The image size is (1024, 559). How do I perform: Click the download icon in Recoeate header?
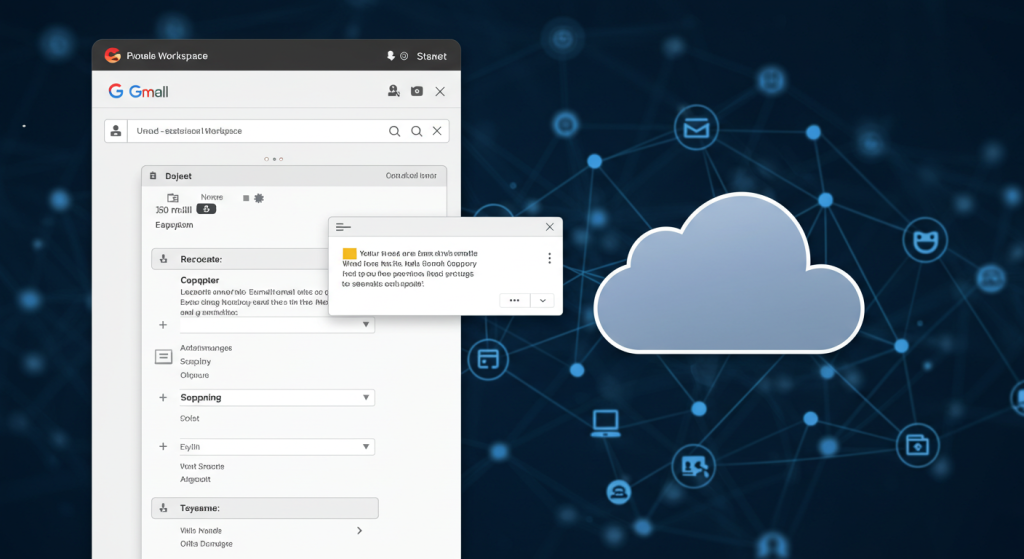pyautogui.click(x=163, y=259)
